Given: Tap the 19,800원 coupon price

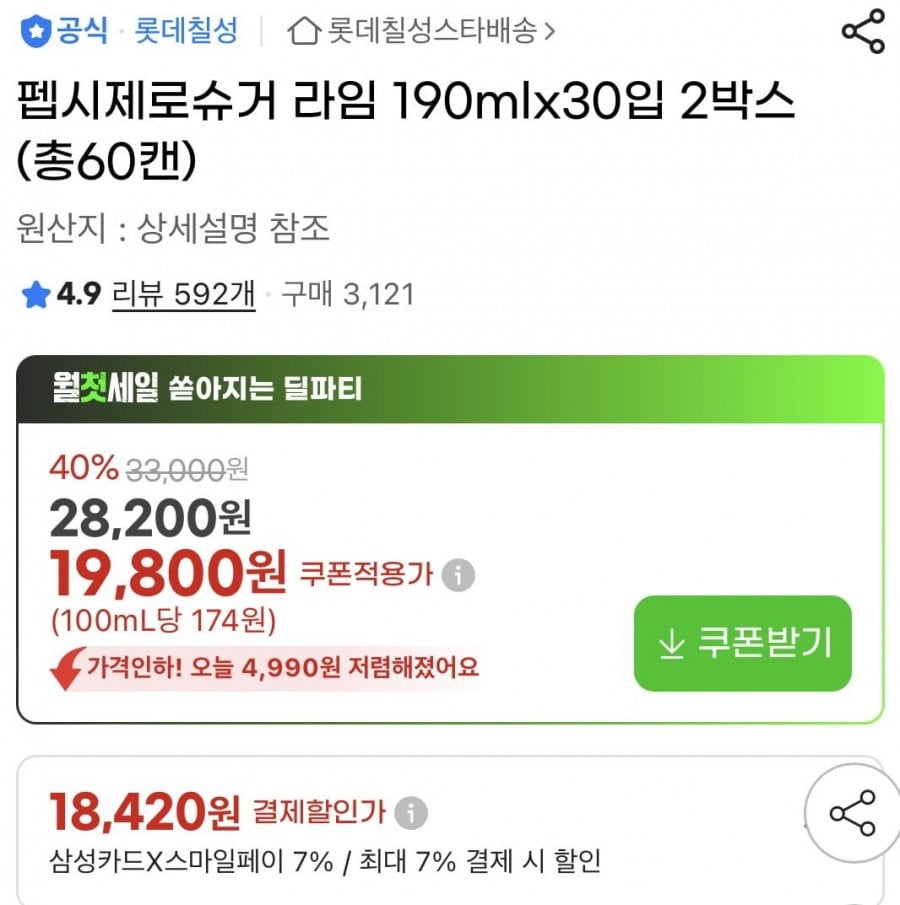Looking at the screenshot, I should (x=168, y=574).
